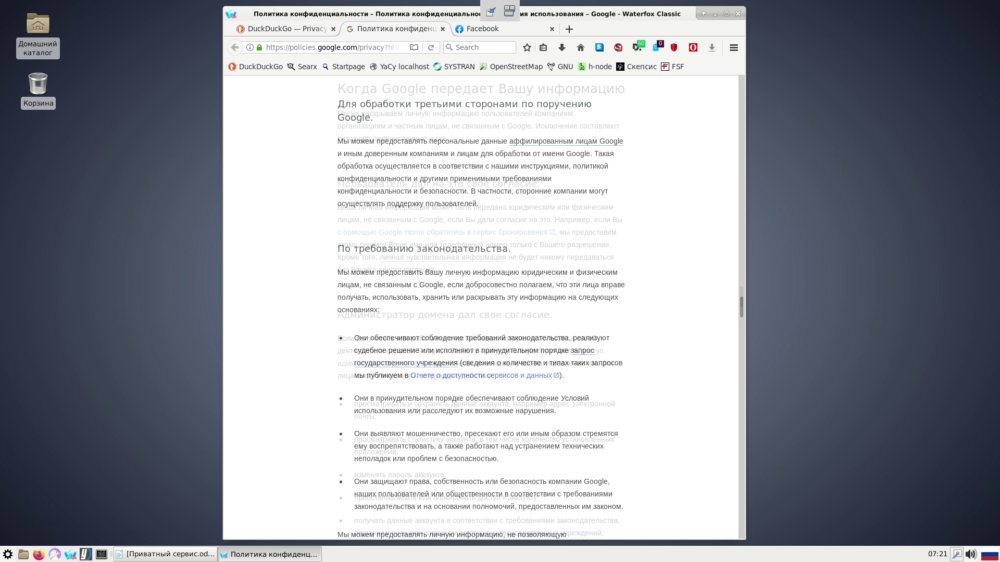Open the Searx bookmark
1000x562 pixels.
302,66
